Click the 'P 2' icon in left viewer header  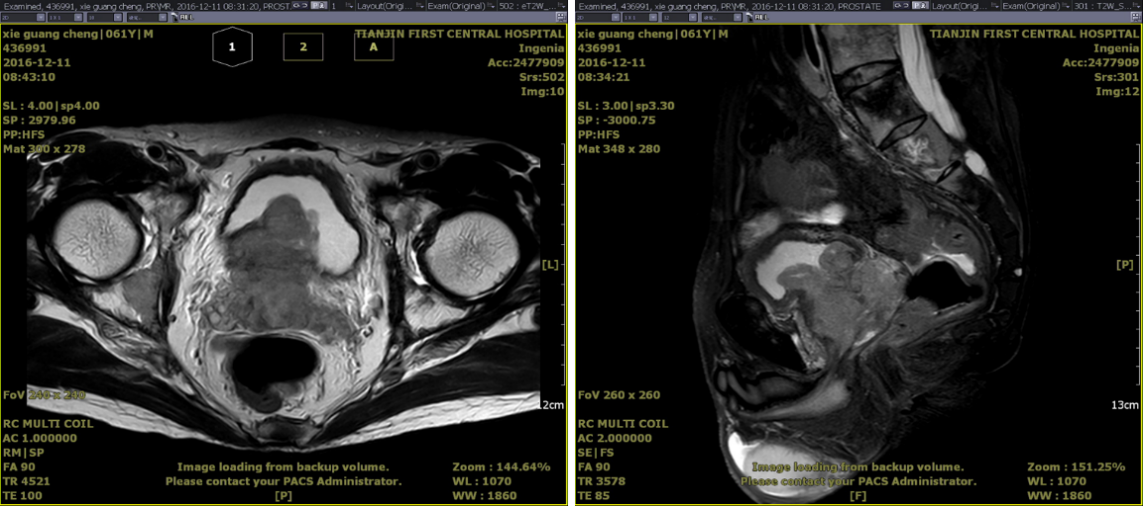[319, 5]
